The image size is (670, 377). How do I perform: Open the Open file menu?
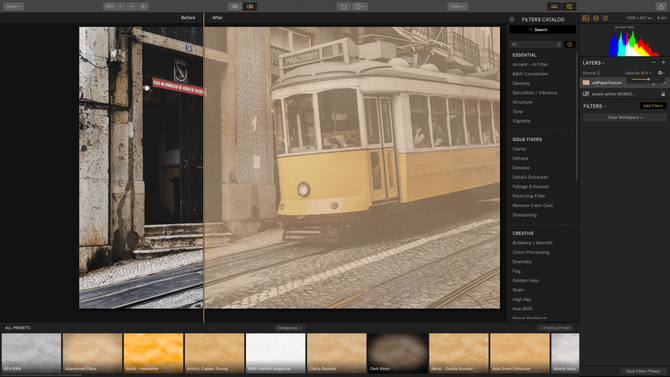pos(14,6)
